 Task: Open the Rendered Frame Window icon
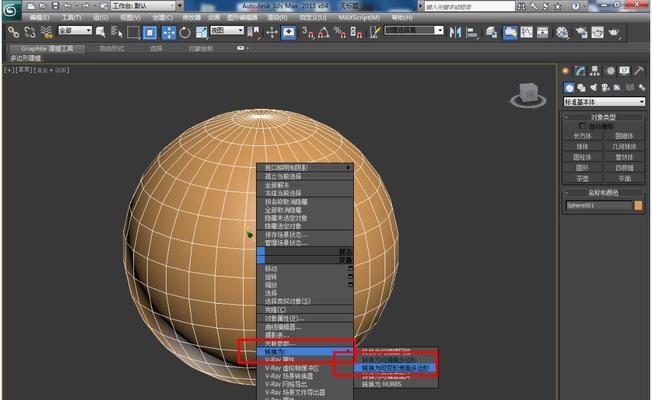(598, 32)
